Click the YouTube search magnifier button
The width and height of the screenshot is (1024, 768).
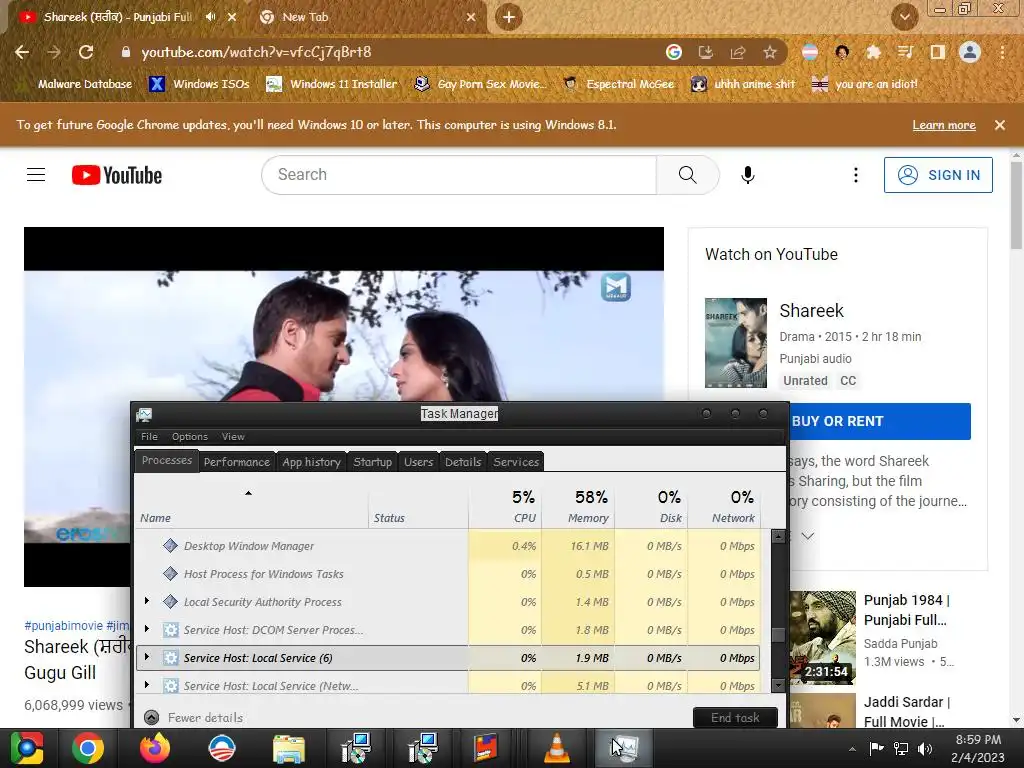click(687, 175)
